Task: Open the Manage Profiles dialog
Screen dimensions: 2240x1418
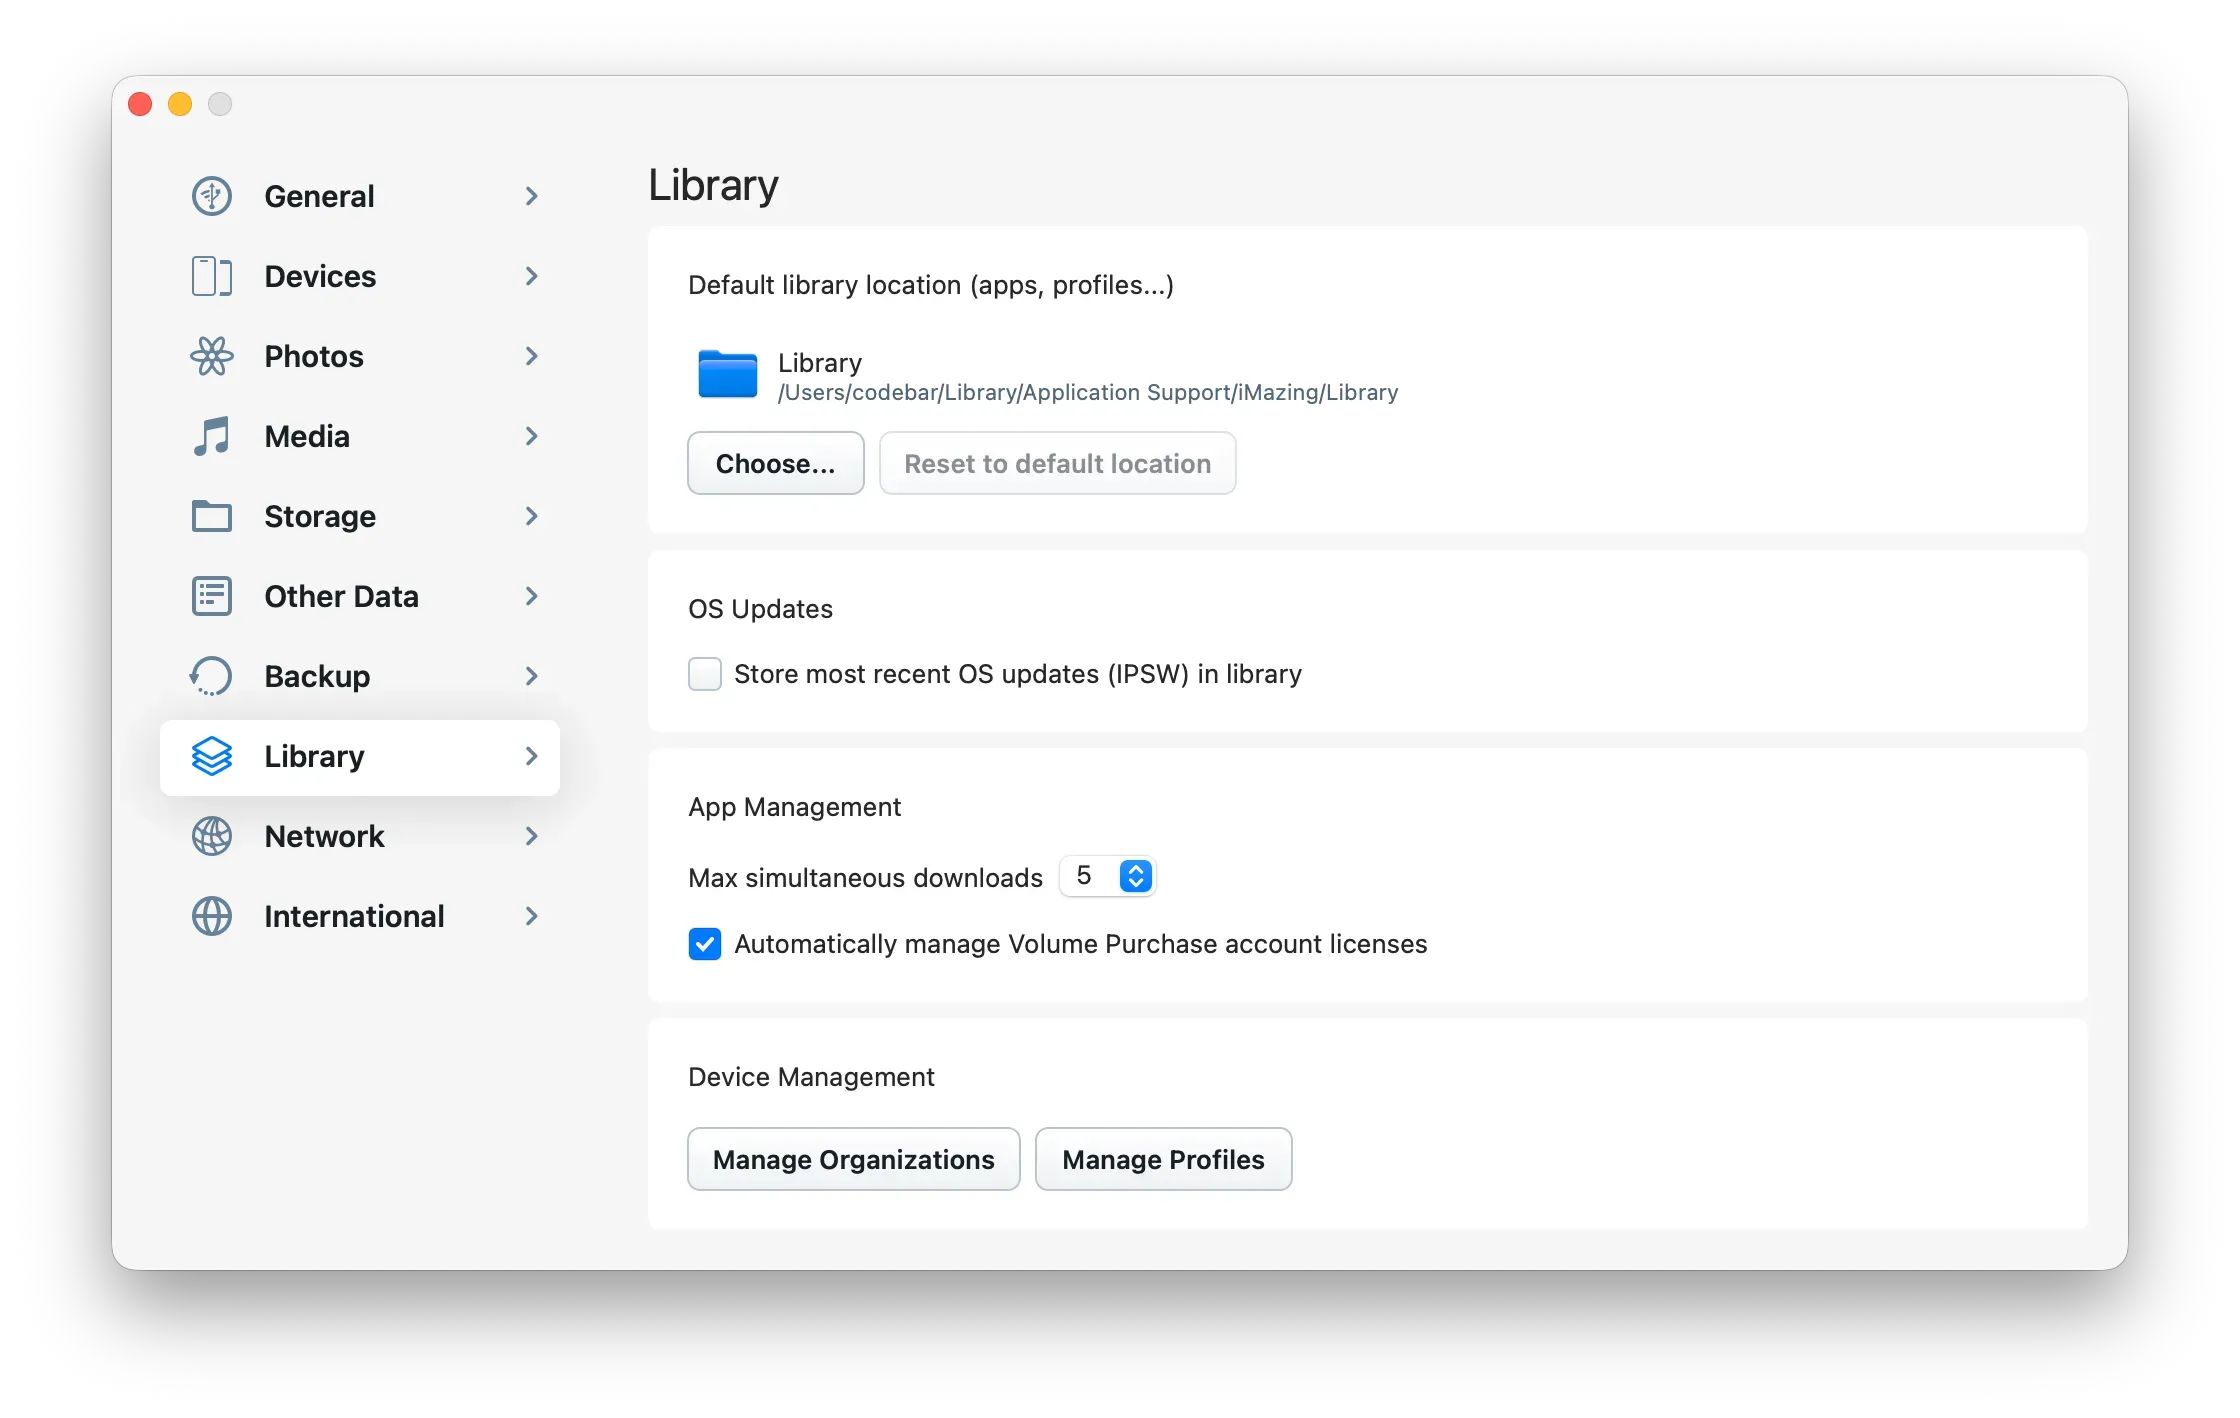Action: coord(1163,1159)
